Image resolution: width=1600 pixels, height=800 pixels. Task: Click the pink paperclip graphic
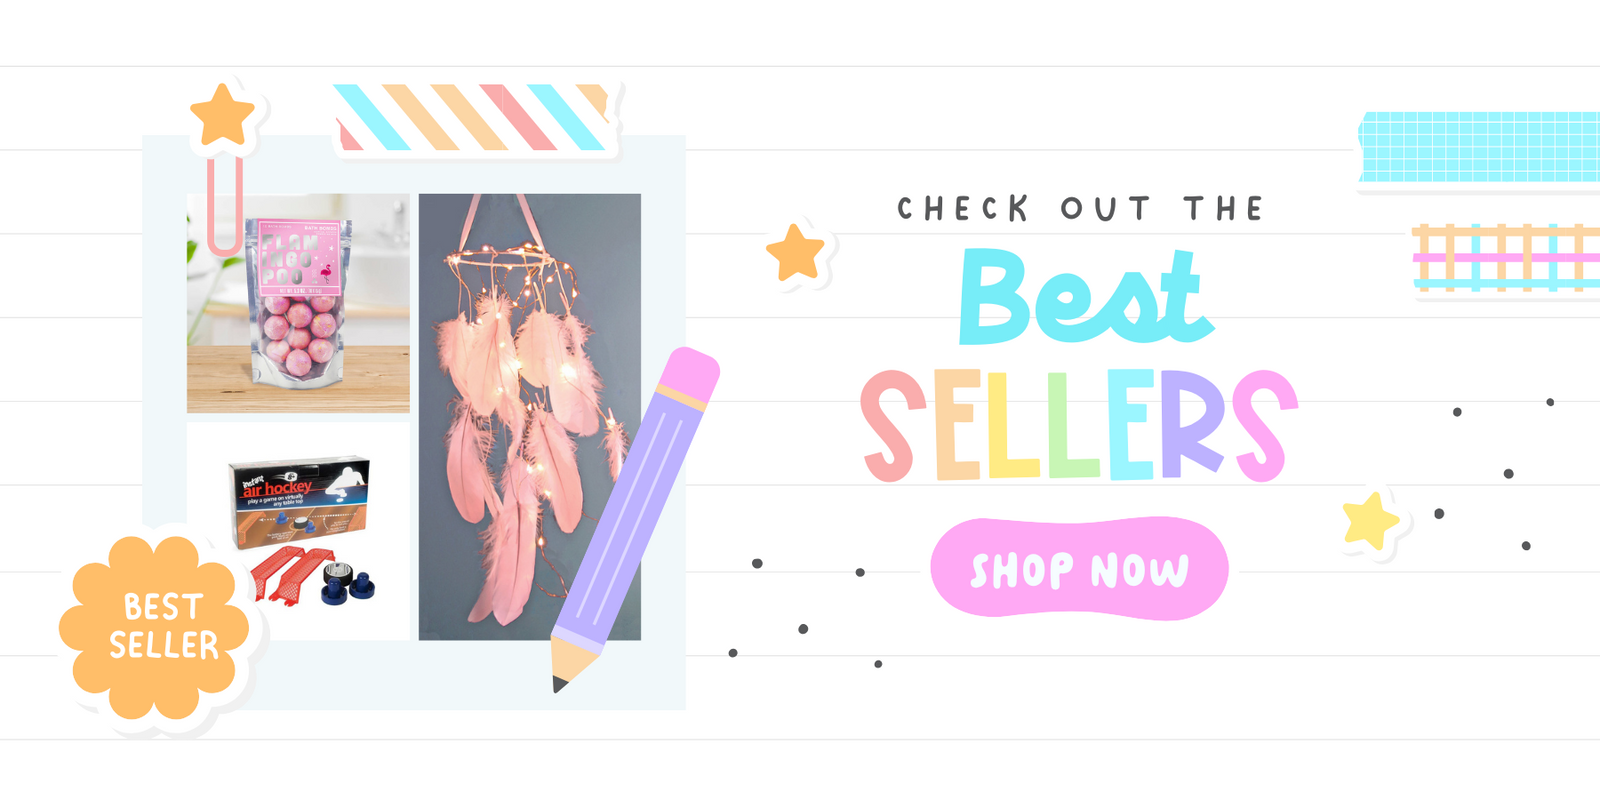click(x=225, y=205)
